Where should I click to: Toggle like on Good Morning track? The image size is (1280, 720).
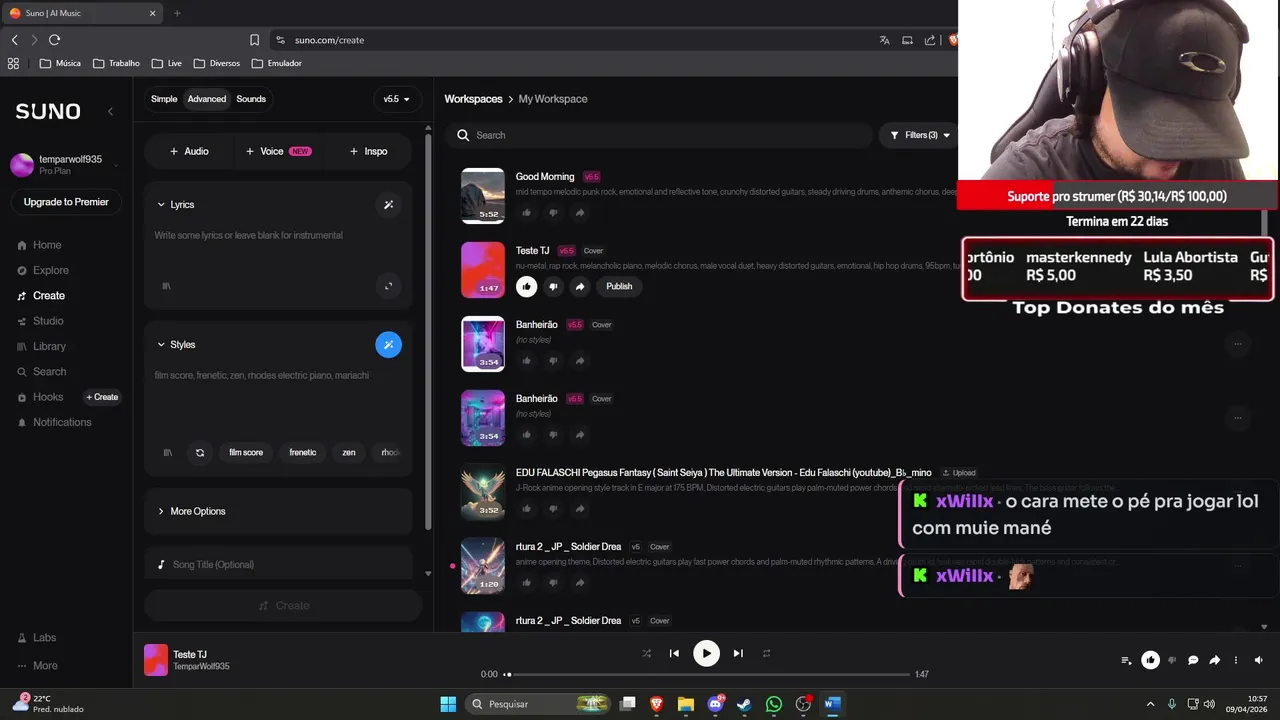527,212
